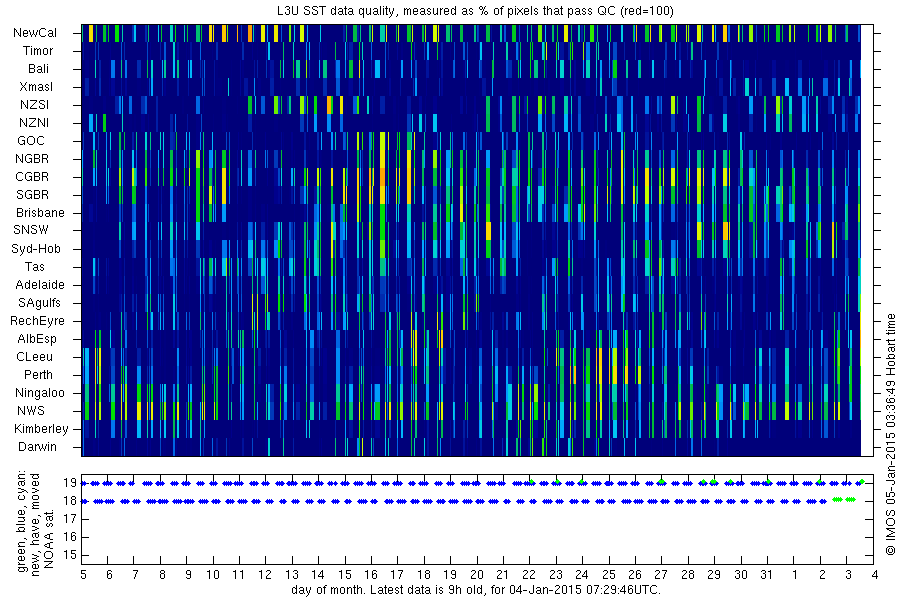The height and width of the screenshot is (600, 900).
Task: Select the NWS row label
Action: pyautogui.click(x=31, y=411)
